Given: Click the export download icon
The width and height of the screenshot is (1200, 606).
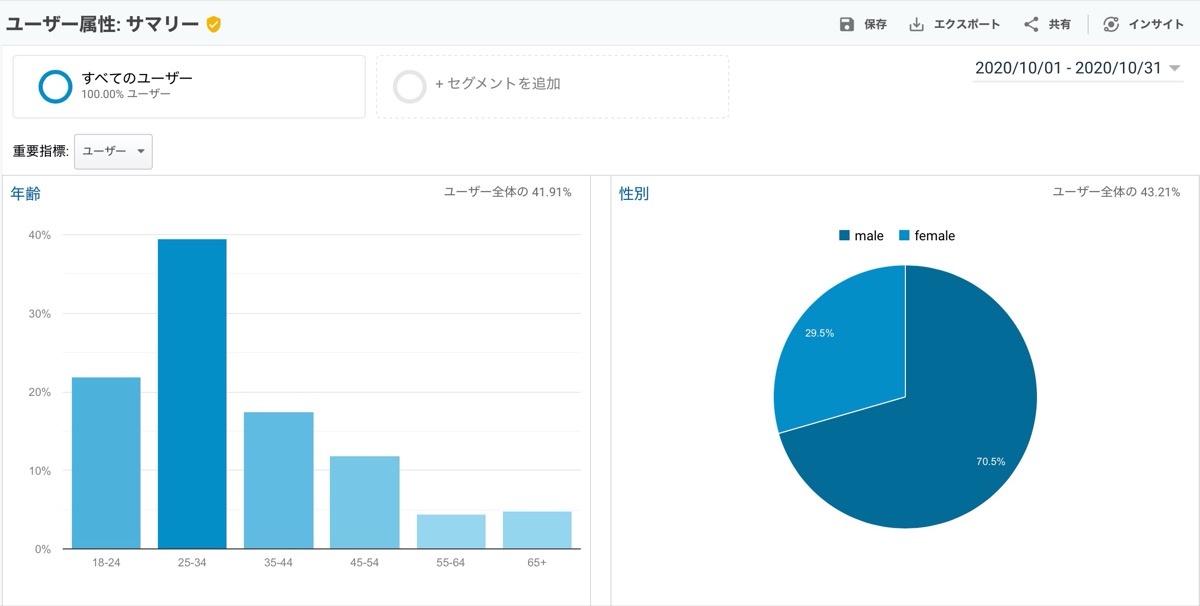Looking at the screenshot, I should [x=916, y=24].
